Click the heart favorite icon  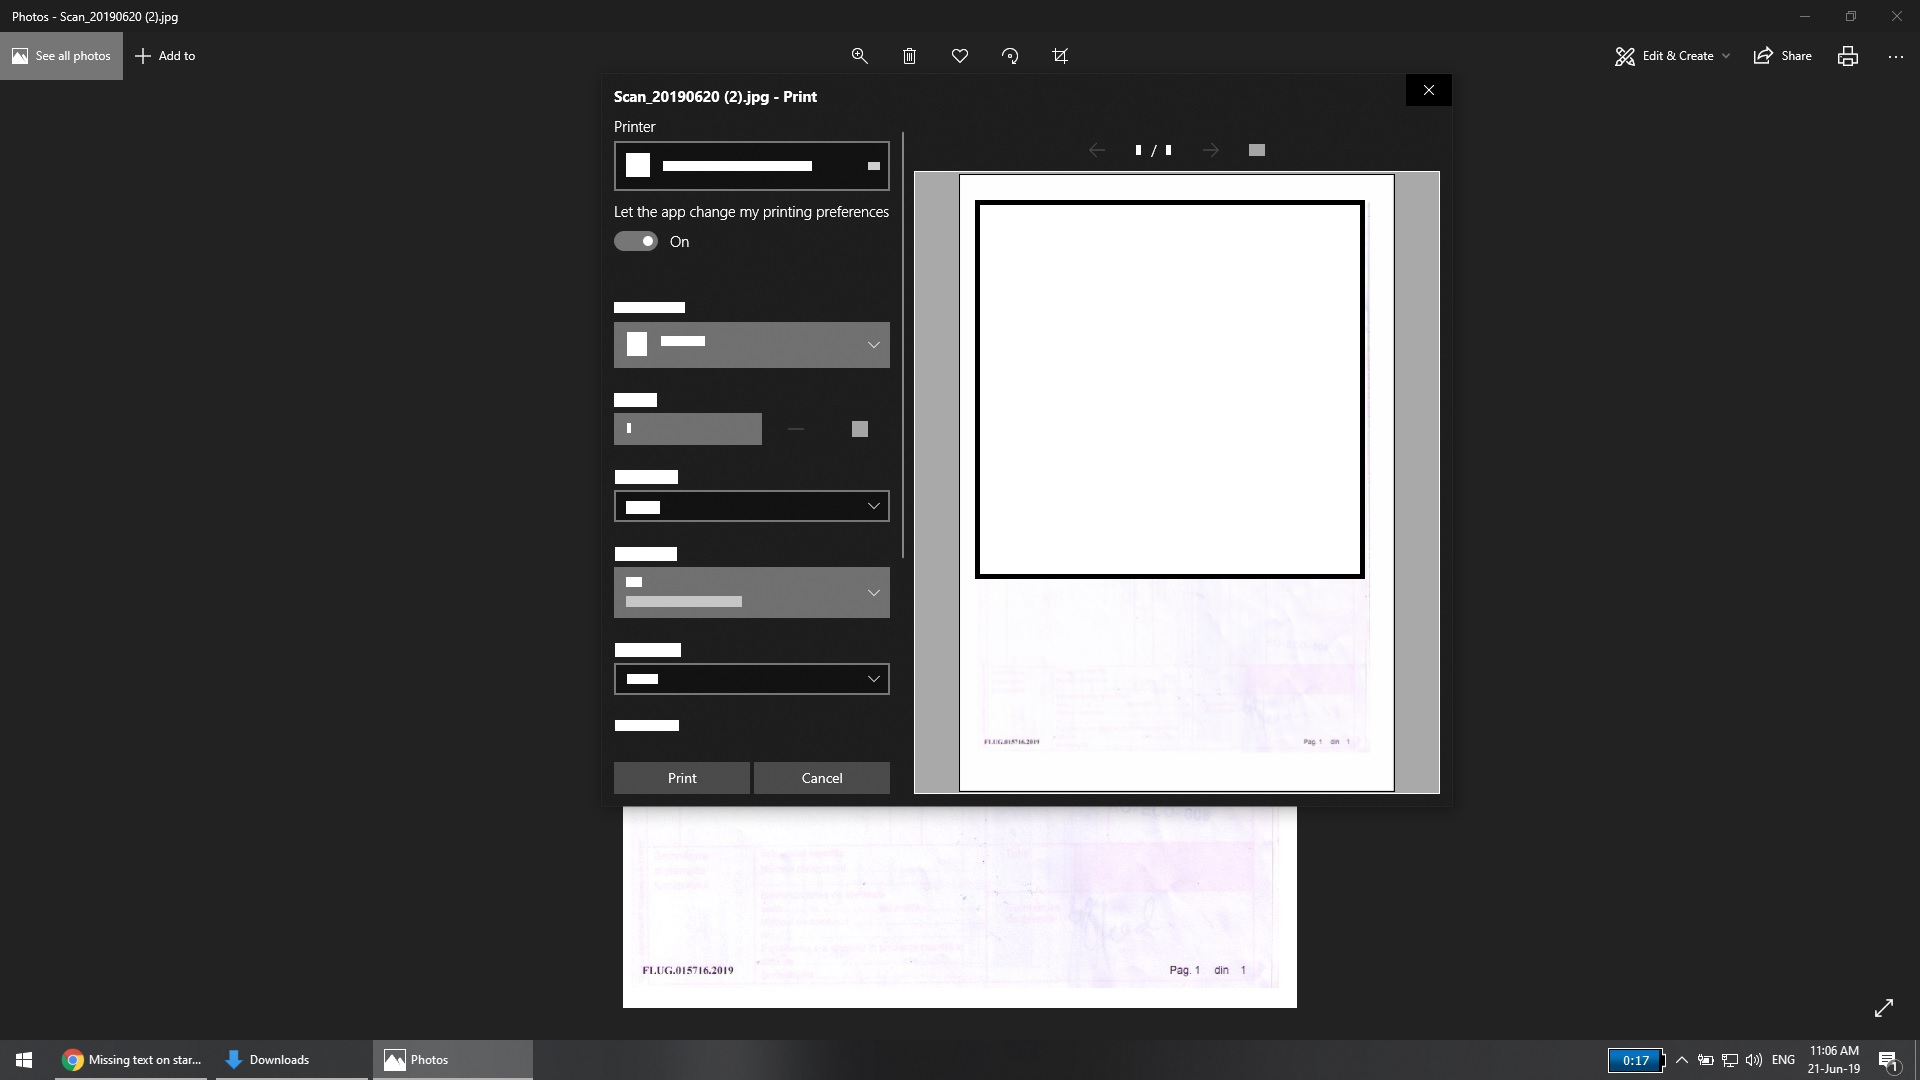click(x=960, y=56)
